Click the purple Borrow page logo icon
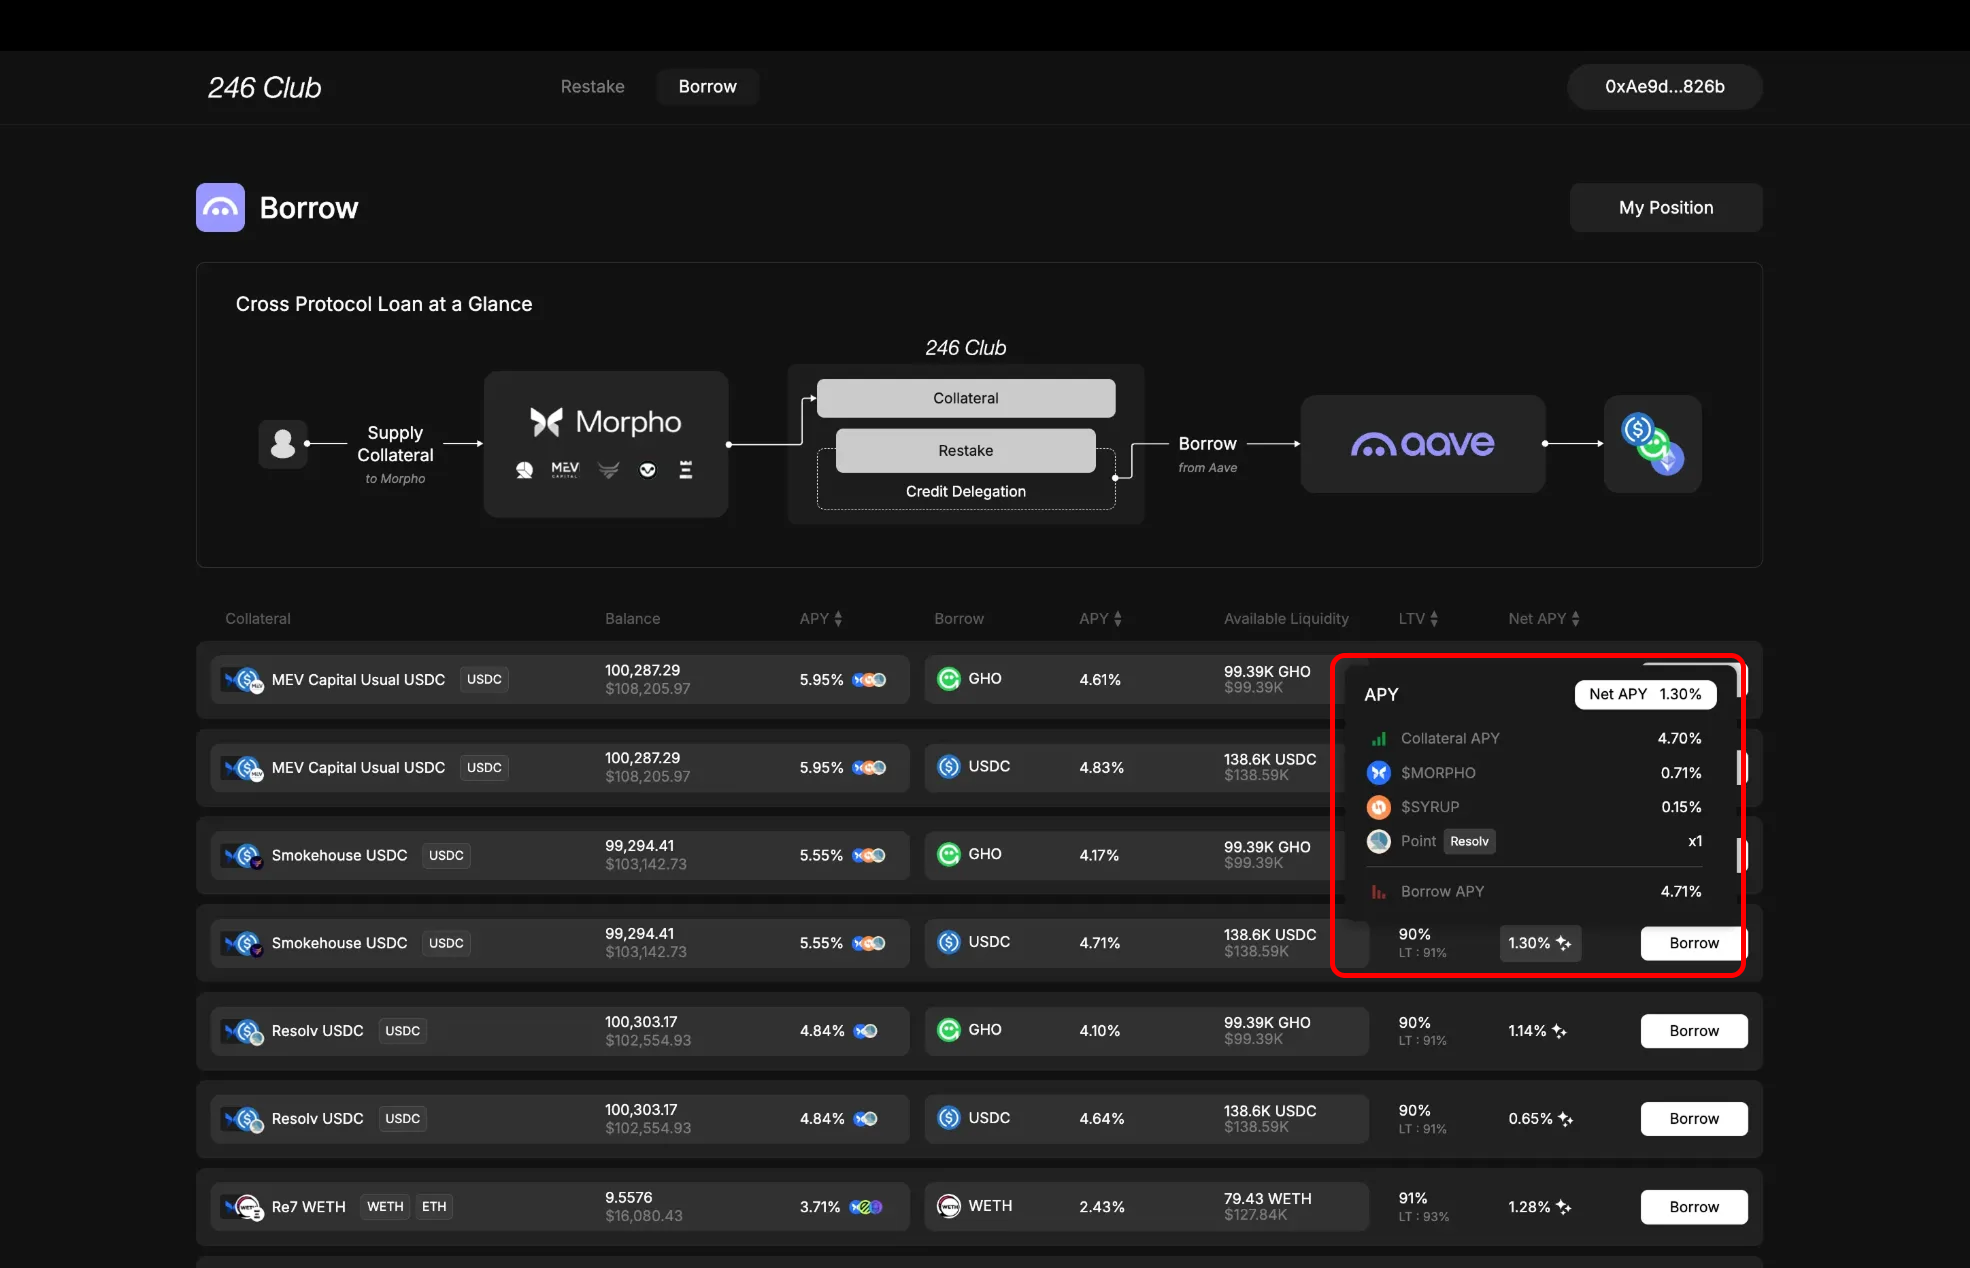Screen dimensions: 1970x1268 220,208
